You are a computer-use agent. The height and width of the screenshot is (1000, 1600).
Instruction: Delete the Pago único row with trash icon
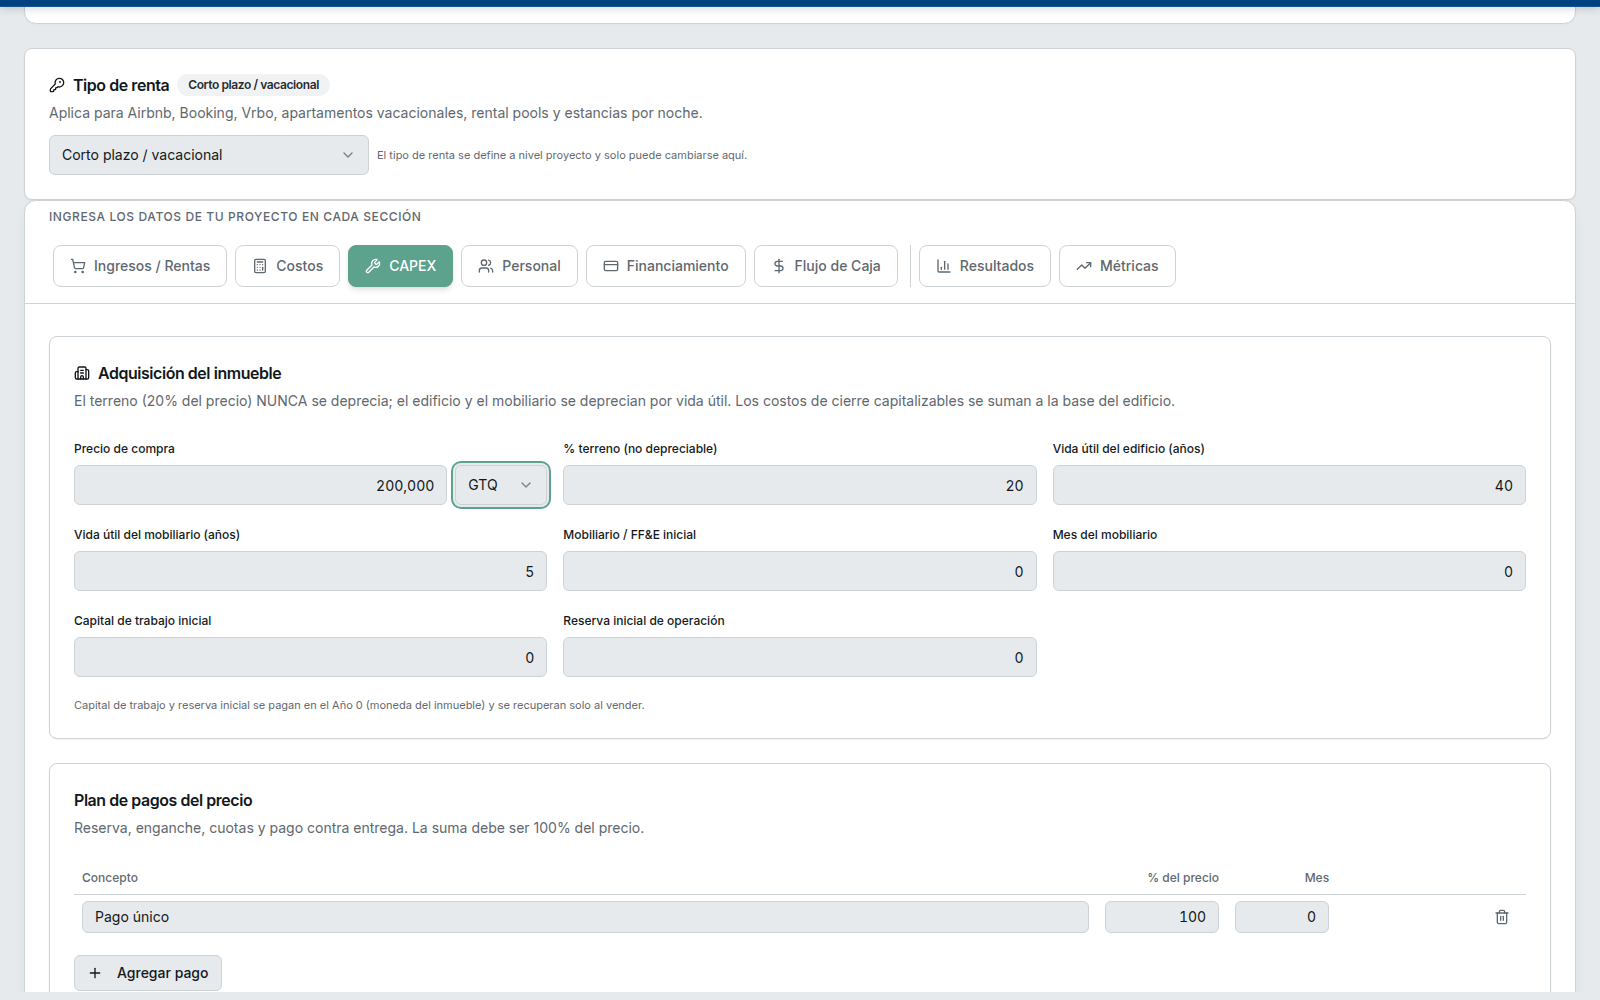click(1502, 917)
